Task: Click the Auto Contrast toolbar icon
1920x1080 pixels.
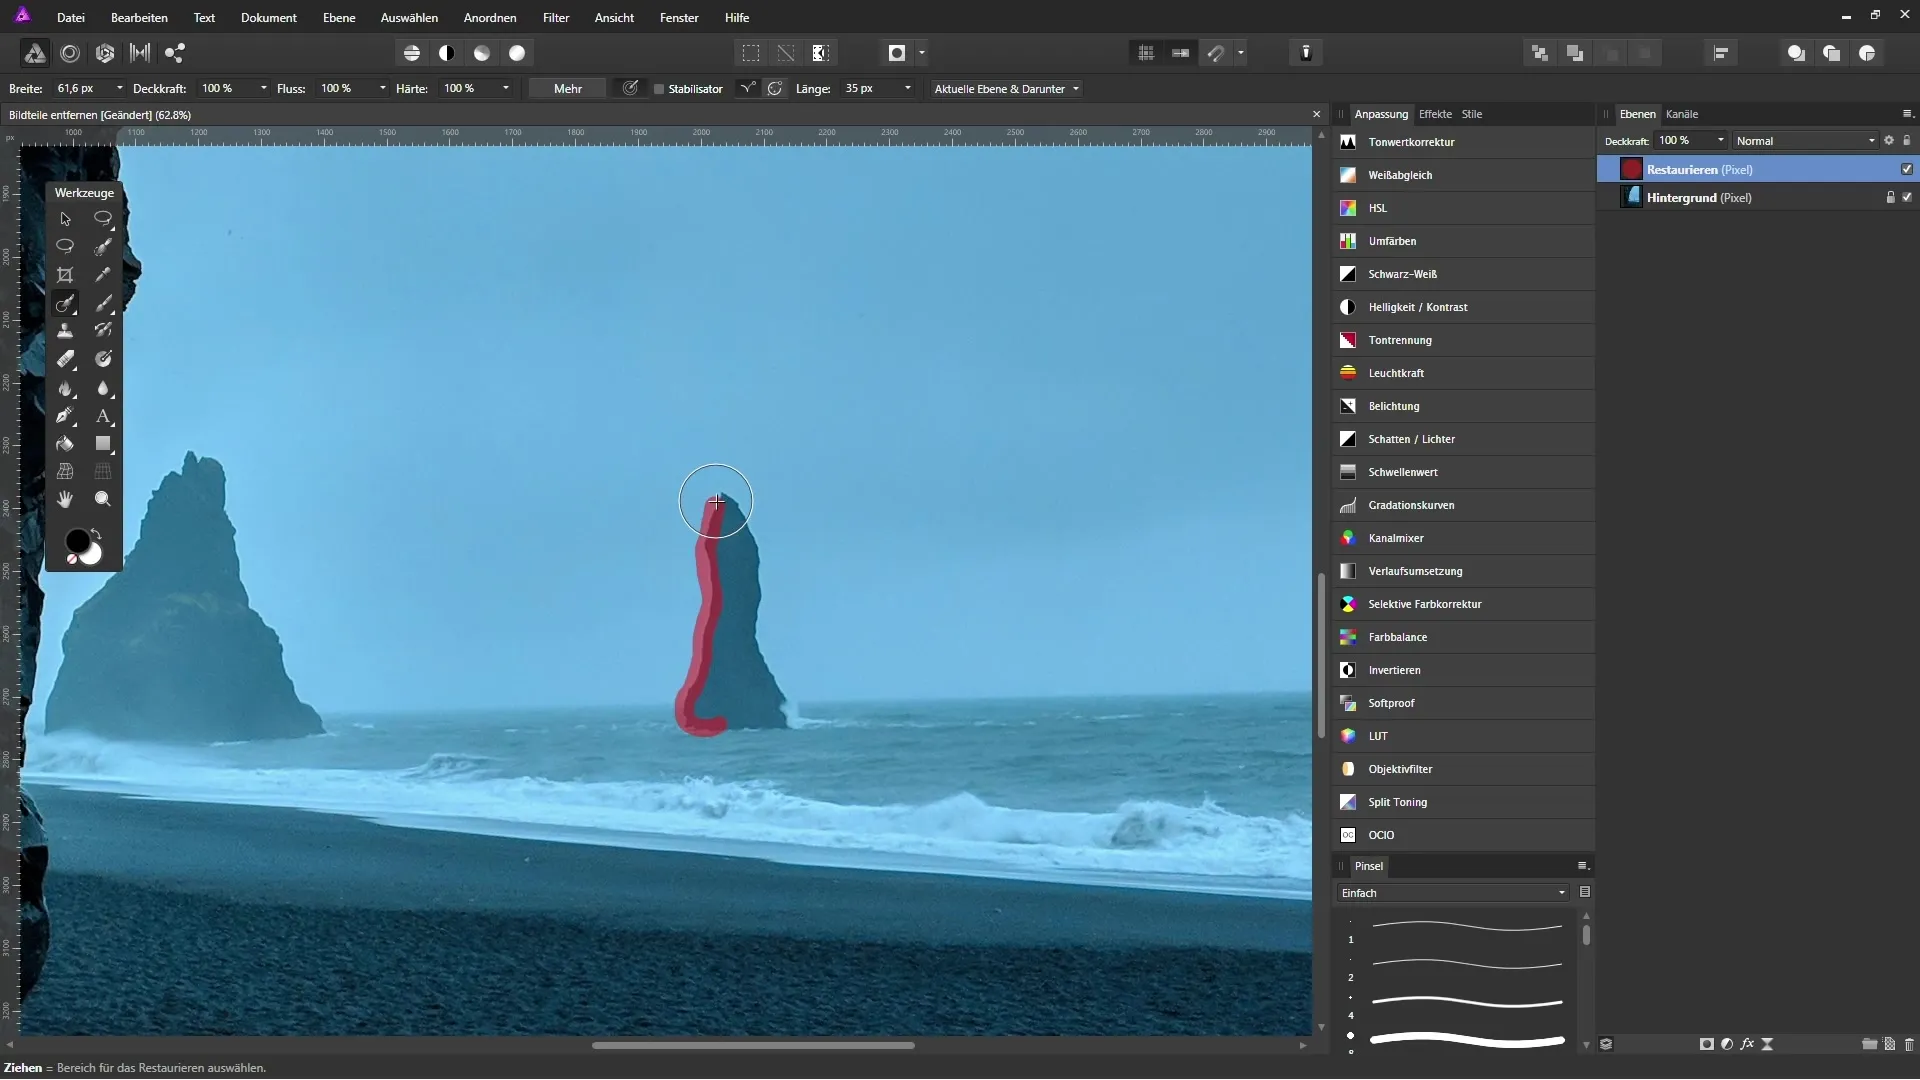Action: (x=447, y=53)
